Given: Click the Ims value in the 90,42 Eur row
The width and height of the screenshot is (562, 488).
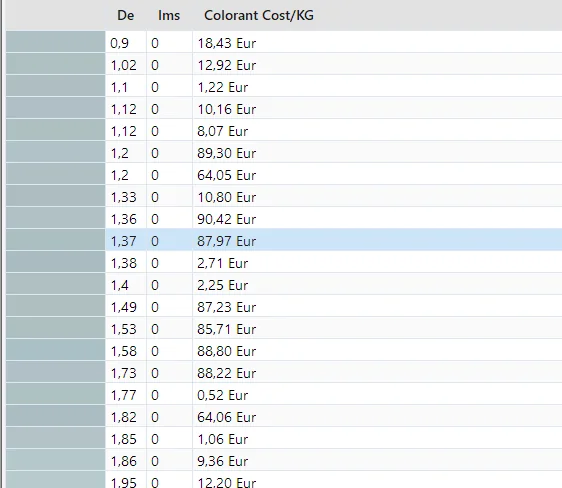Looking at the screenshot, I should 155,219.
